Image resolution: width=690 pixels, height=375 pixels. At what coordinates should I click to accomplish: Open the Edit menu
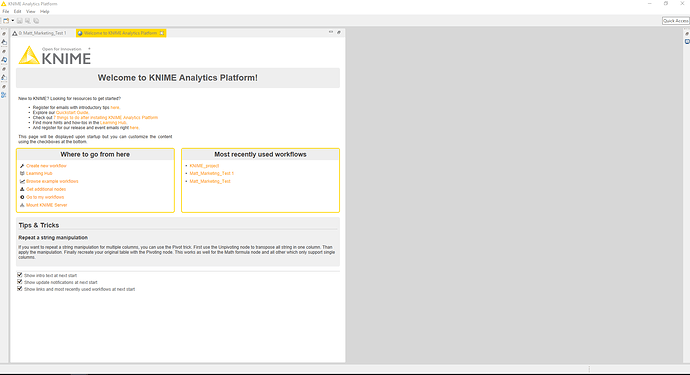[x=18, y=11]
